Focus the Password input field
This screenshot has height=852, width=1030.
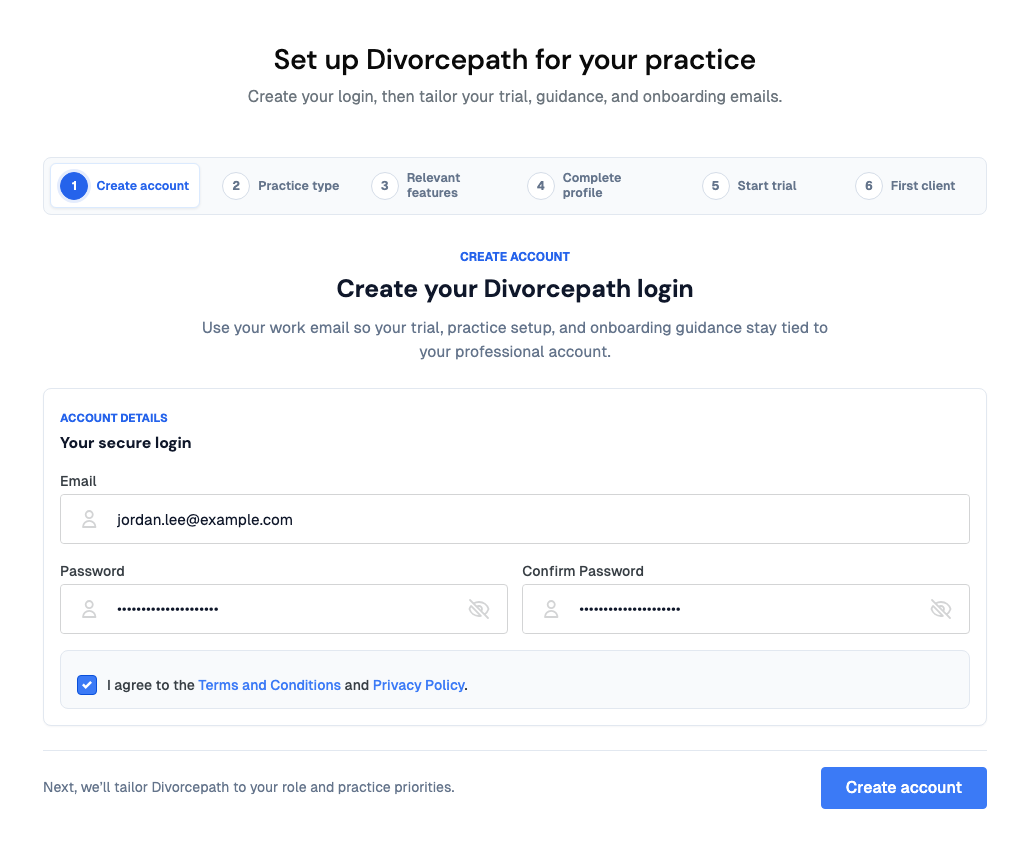pyautogui.click(x=284, y=609)
